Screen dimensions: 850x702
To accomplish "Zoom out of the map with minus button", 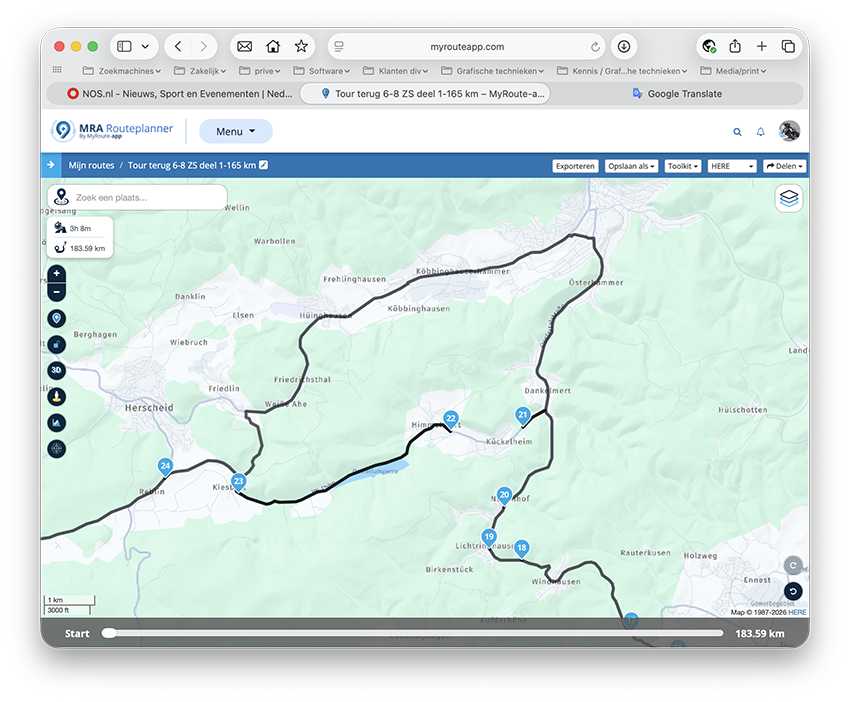I will 56,292.
